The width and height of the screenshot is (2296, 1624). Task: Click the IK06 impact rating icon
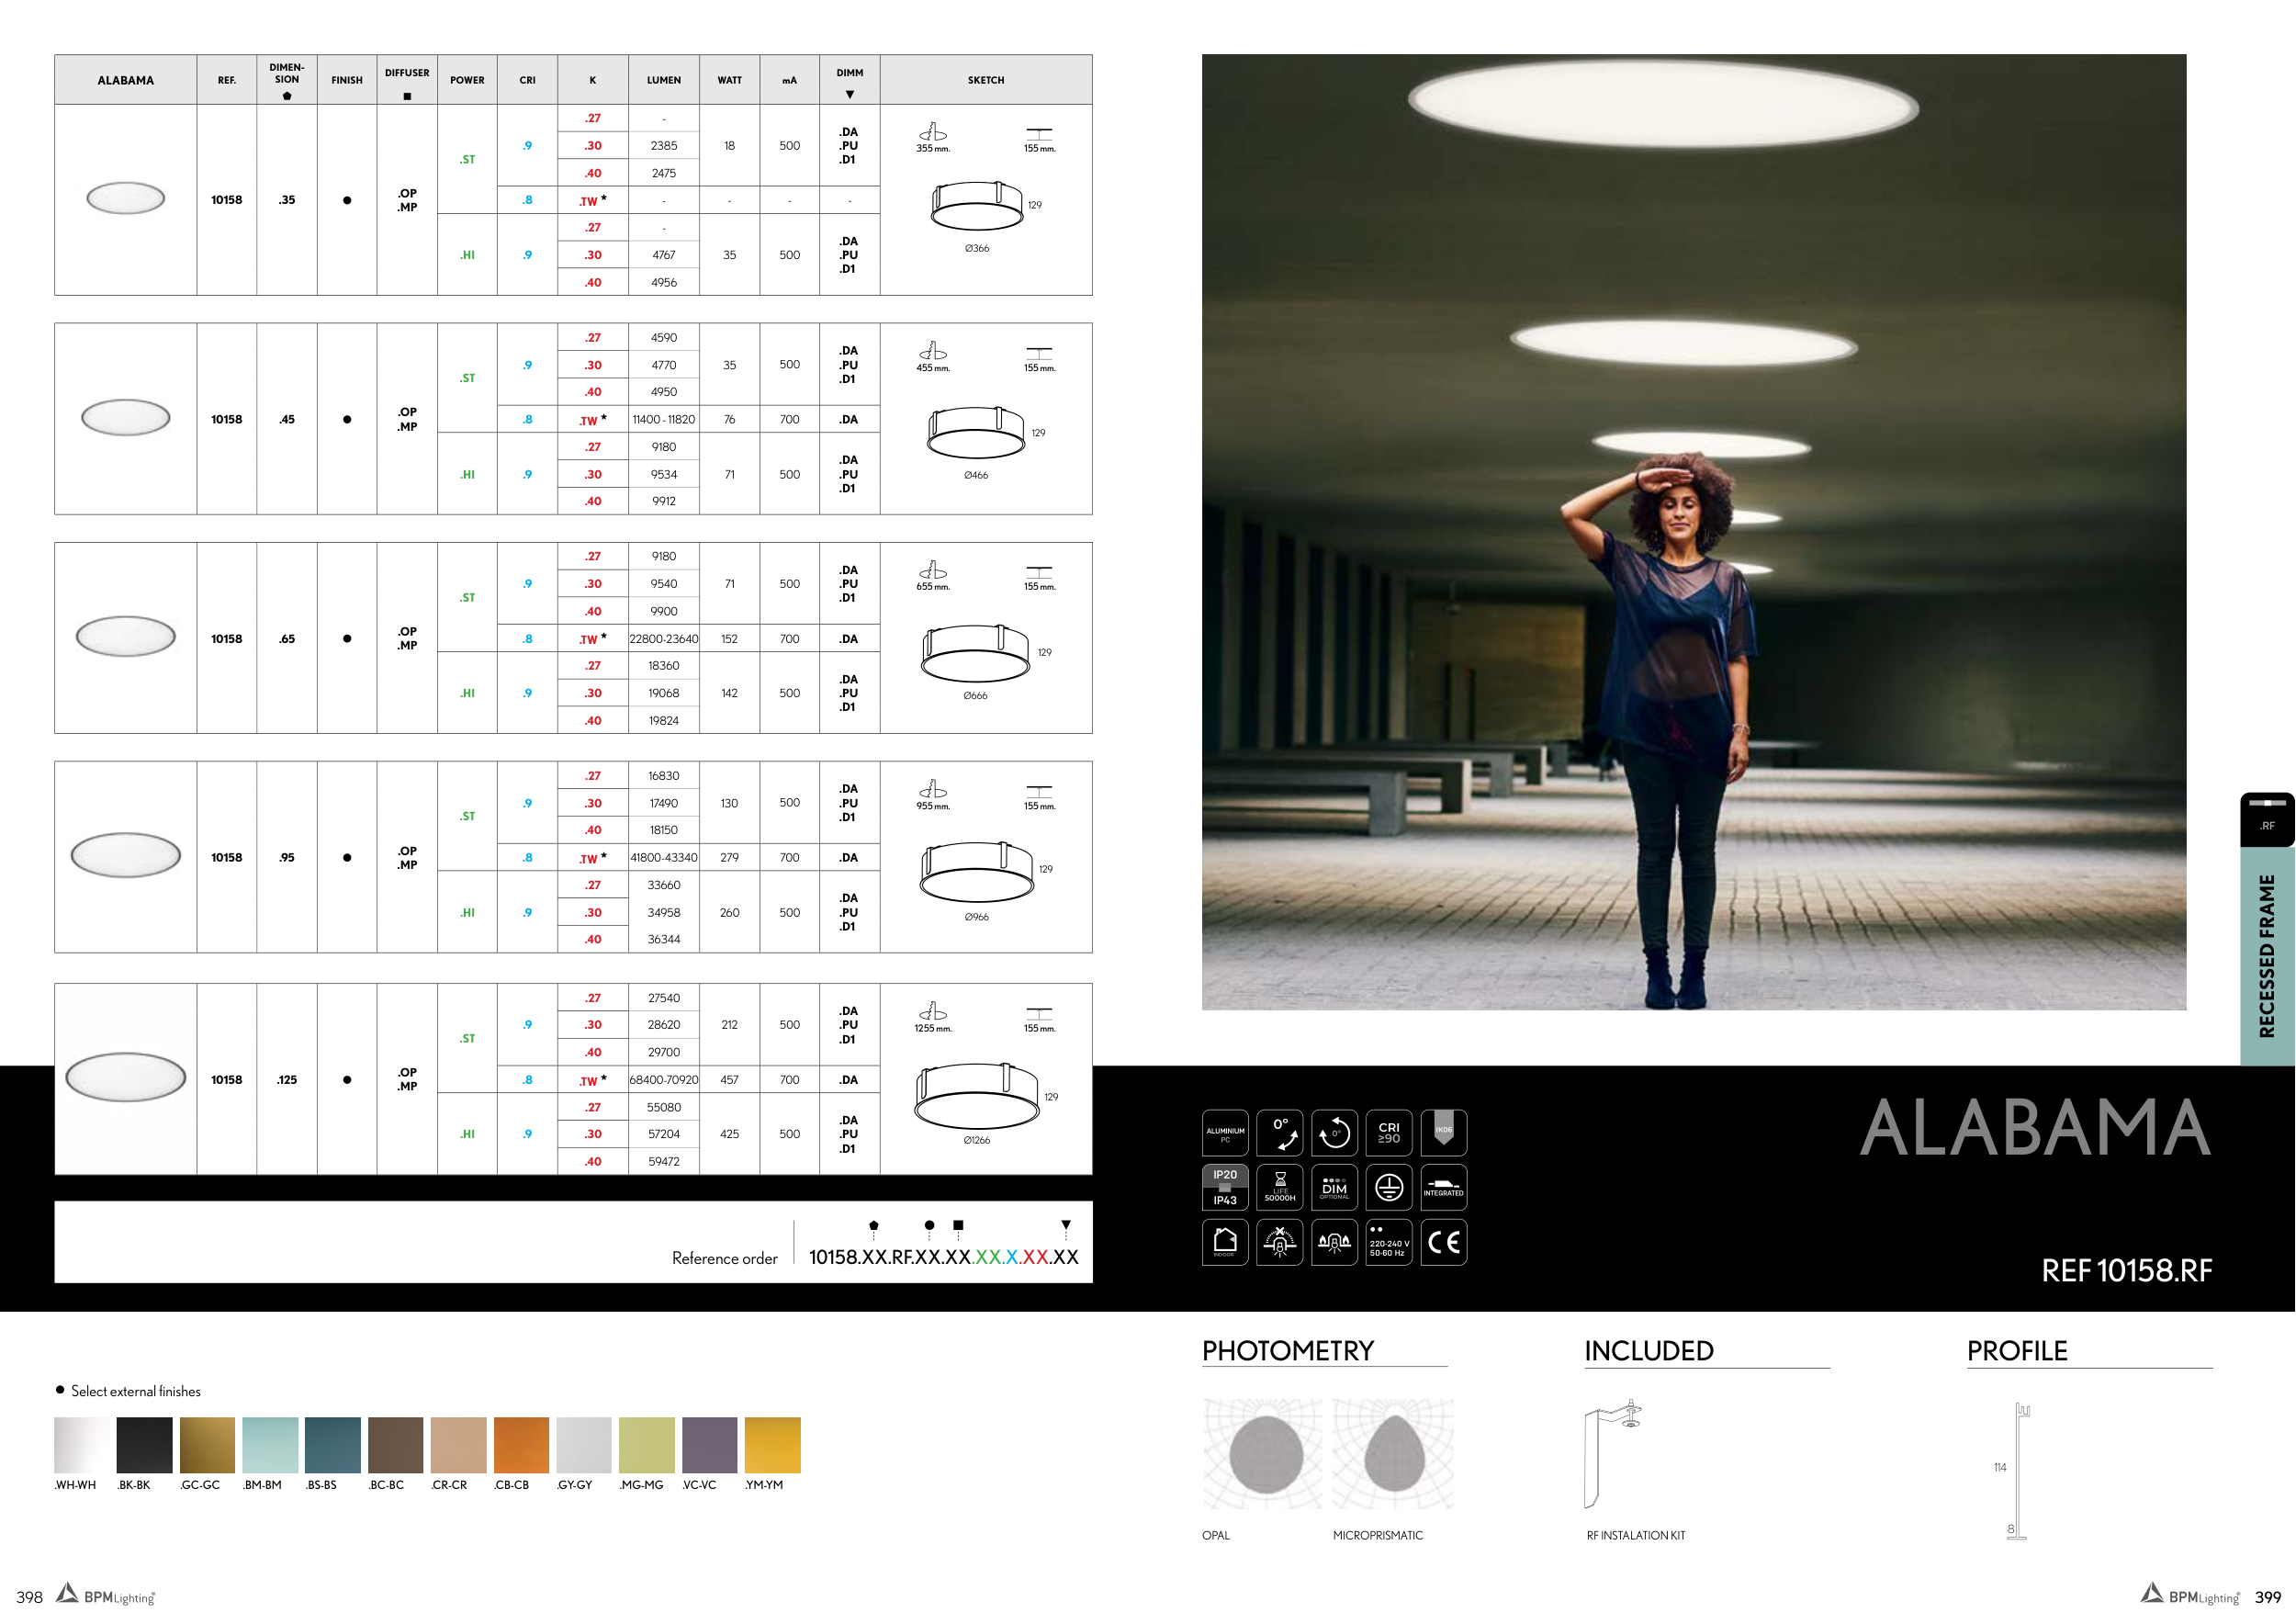[1443, 1132]
